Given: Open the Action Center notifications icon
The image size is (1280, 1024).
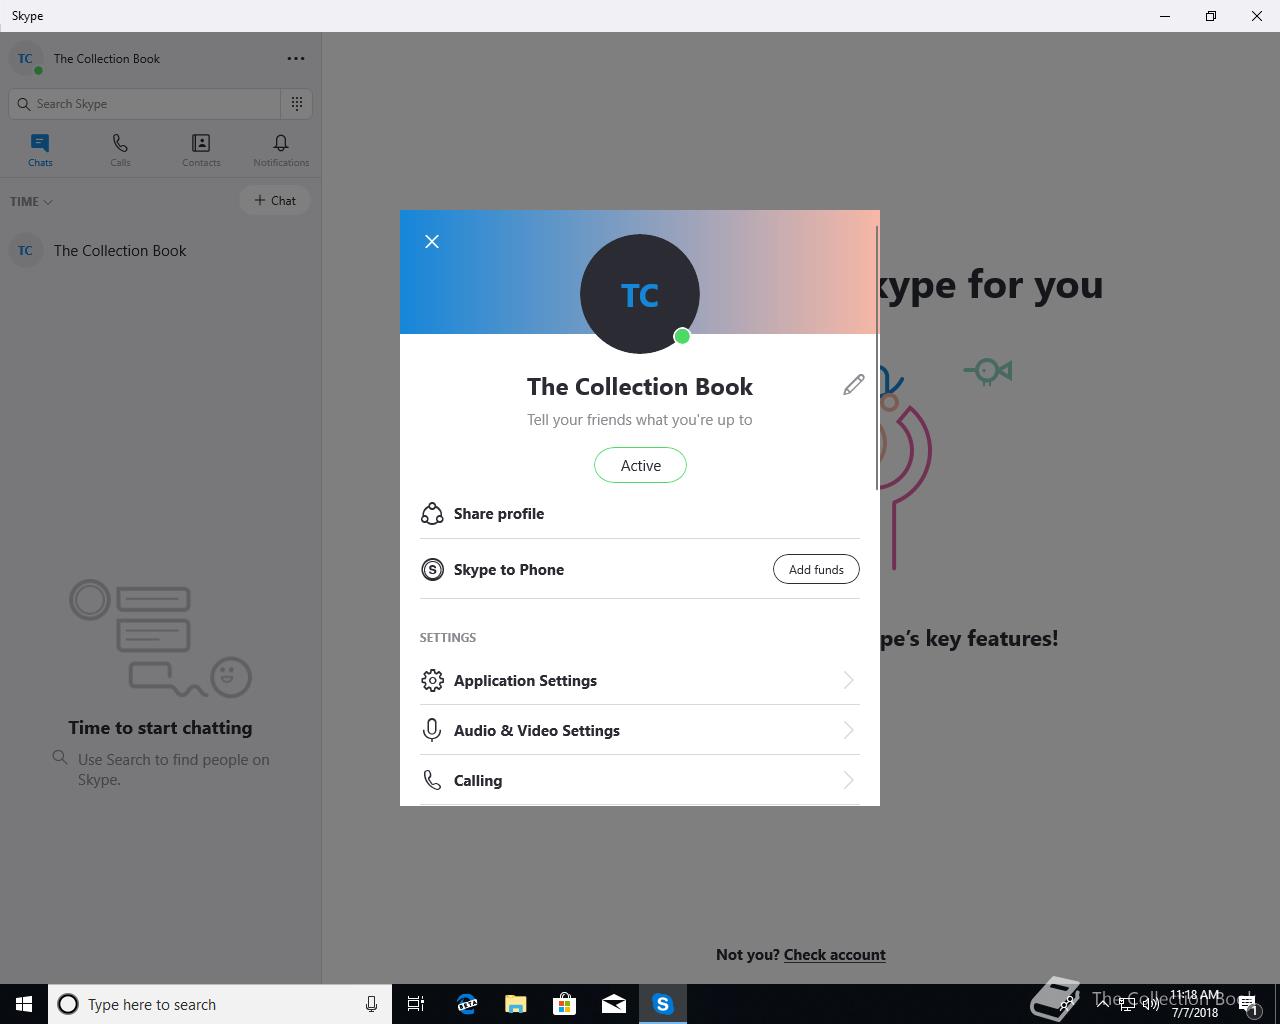Looking at the screenshot, I should [1248, 1004].
